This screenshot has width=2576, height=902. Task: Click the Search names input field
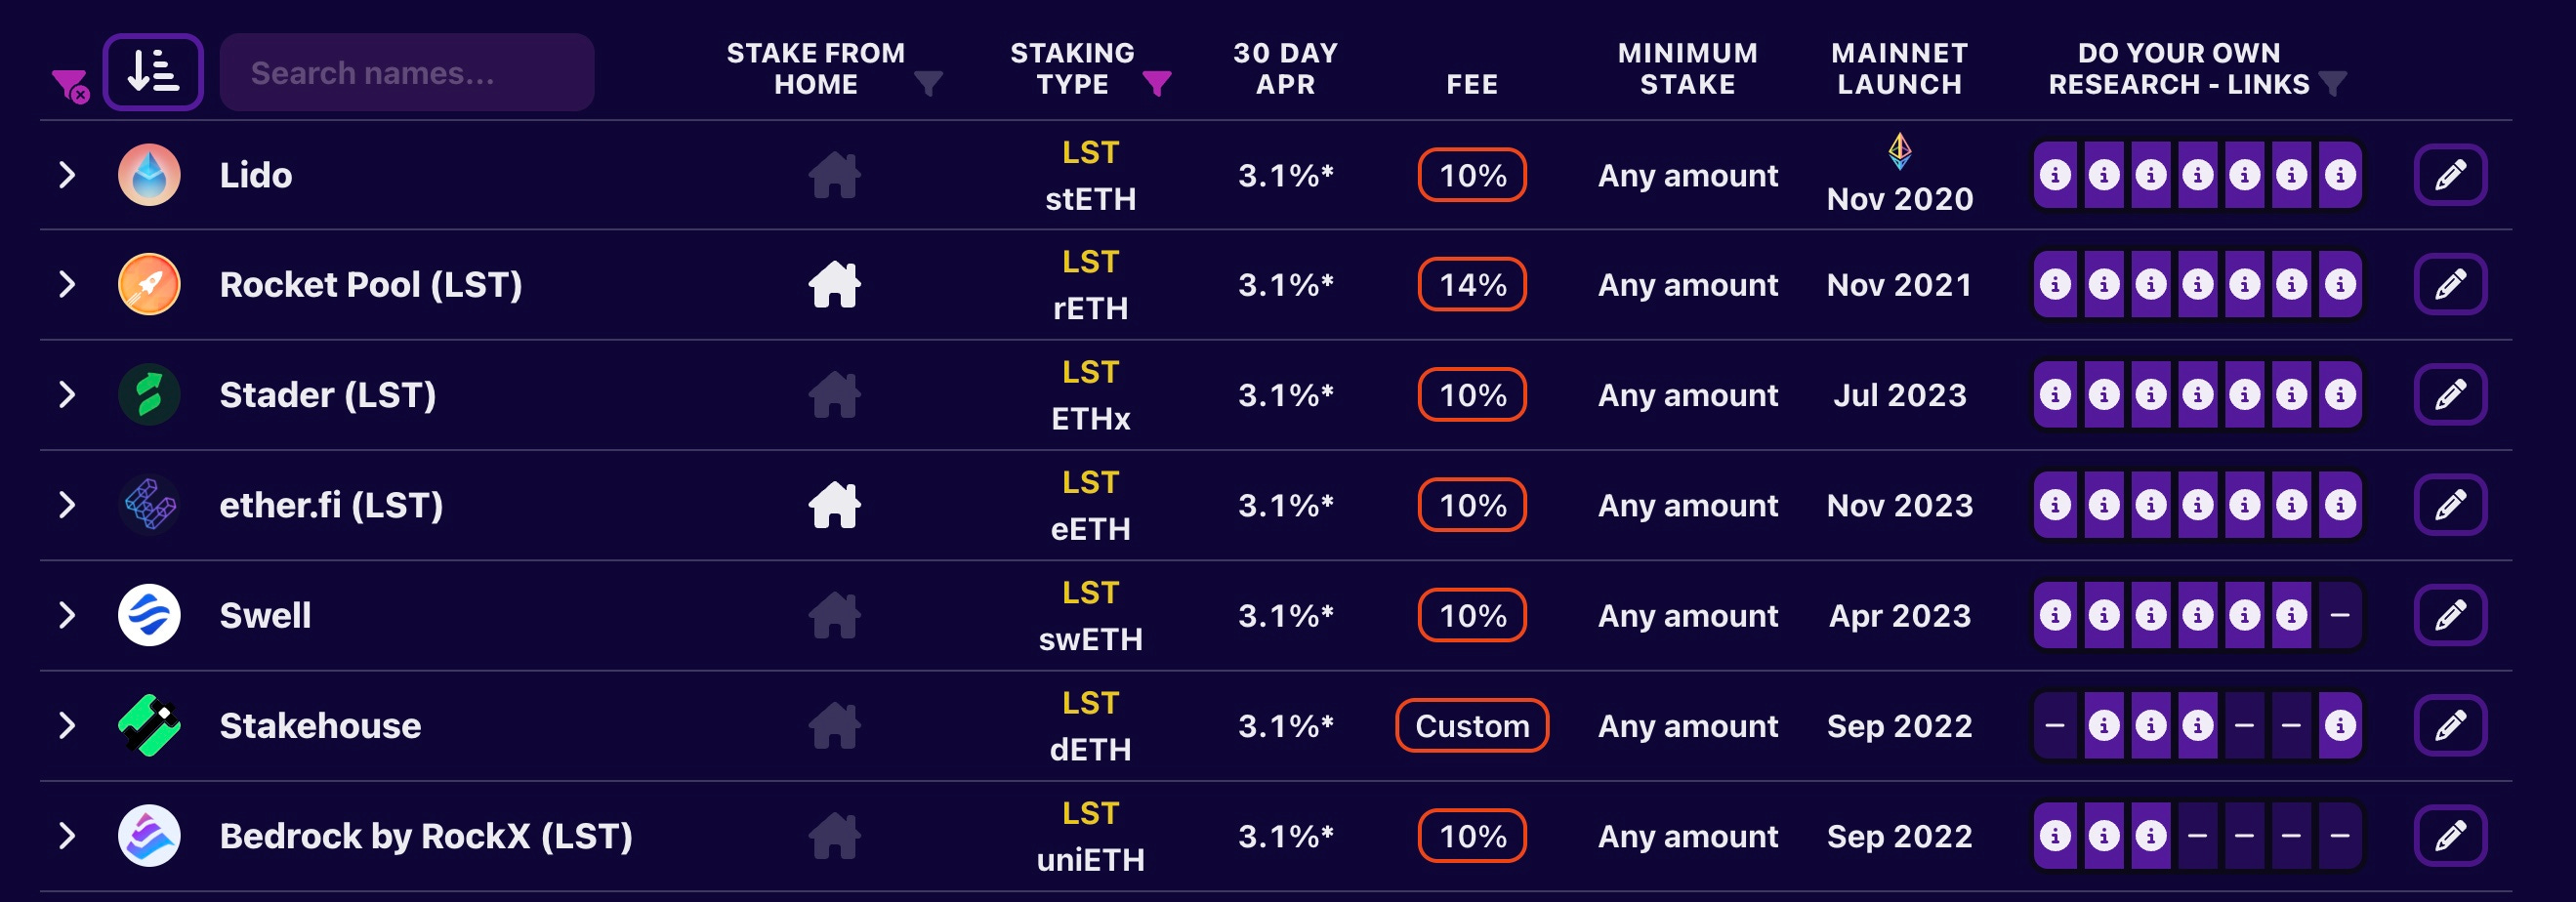pos(407,72)
